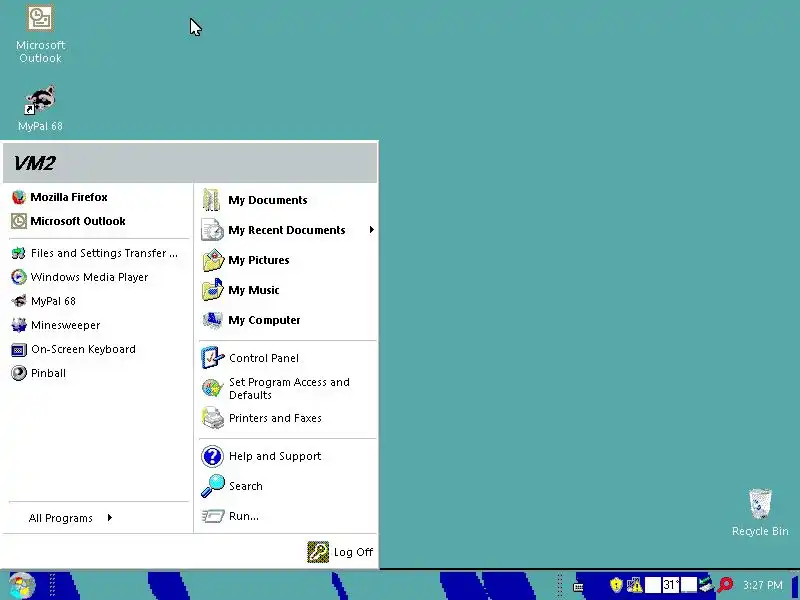Select the Recycle Bin desktop icon
The image size is (800, 600).
click(x=760, y=512)
